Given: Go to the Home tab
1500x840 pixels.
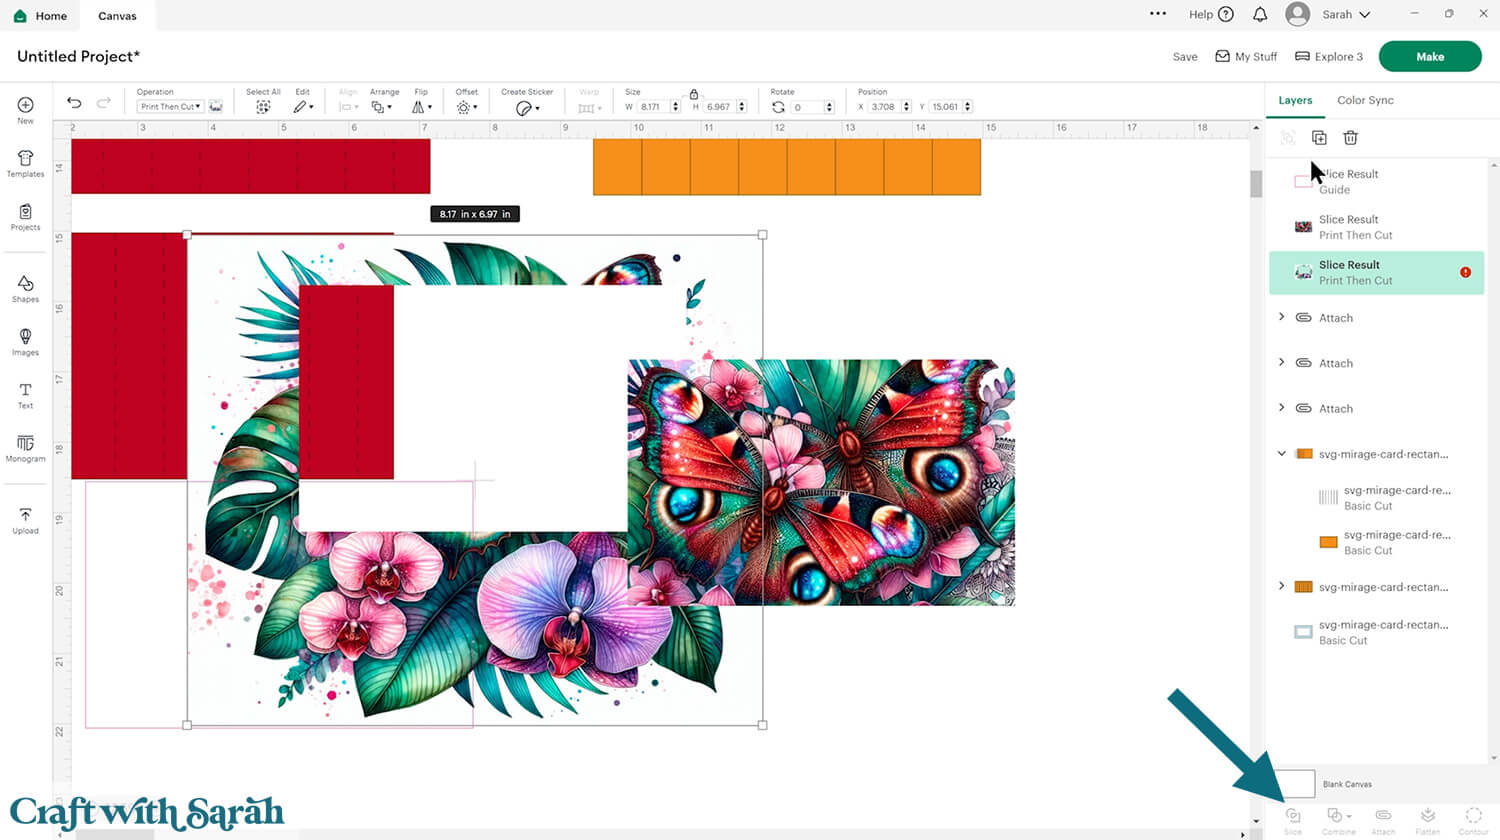Looking at the screenshot, I should (x=40, y=16).
